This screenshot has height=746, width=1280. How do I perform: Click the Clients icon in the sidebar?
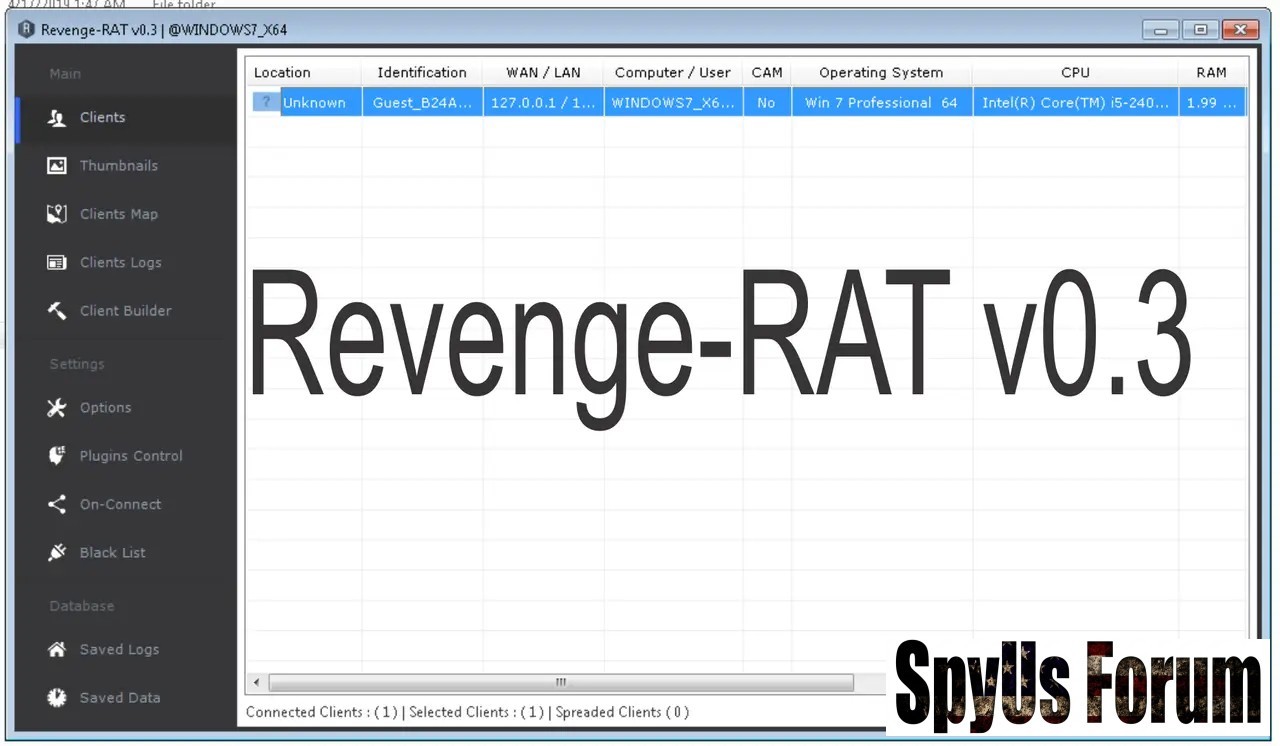click(57, 118)
